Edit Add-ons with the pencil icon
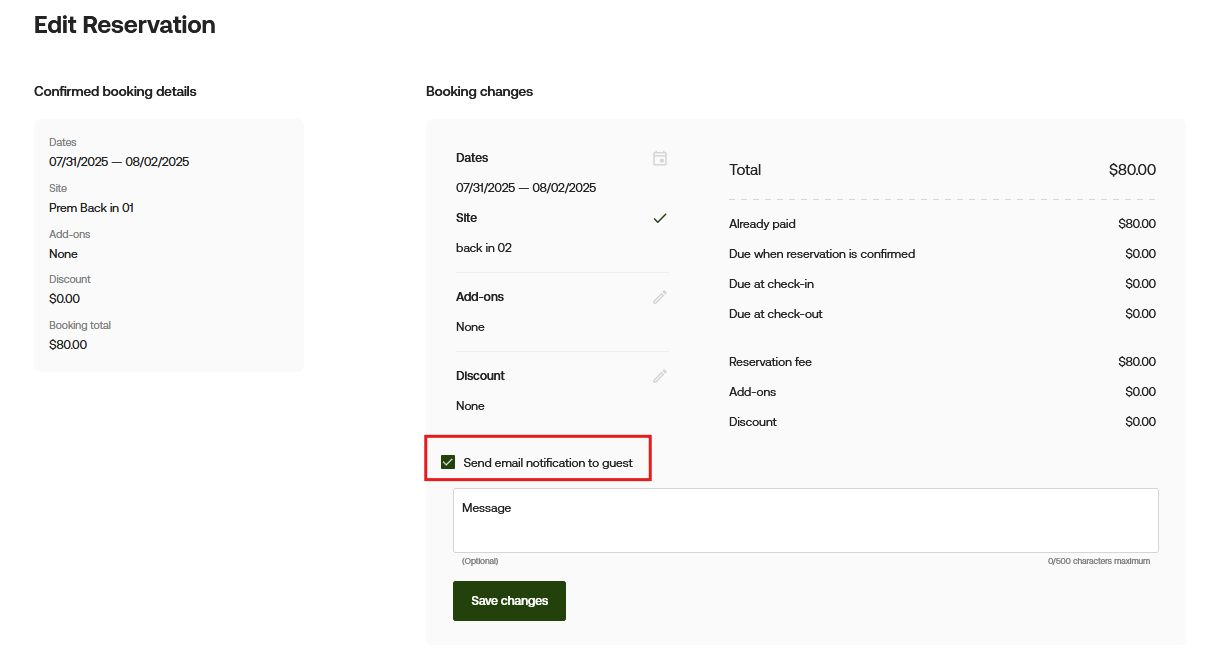The width and height of the screenshot is (1222, 670). point(660,297)
